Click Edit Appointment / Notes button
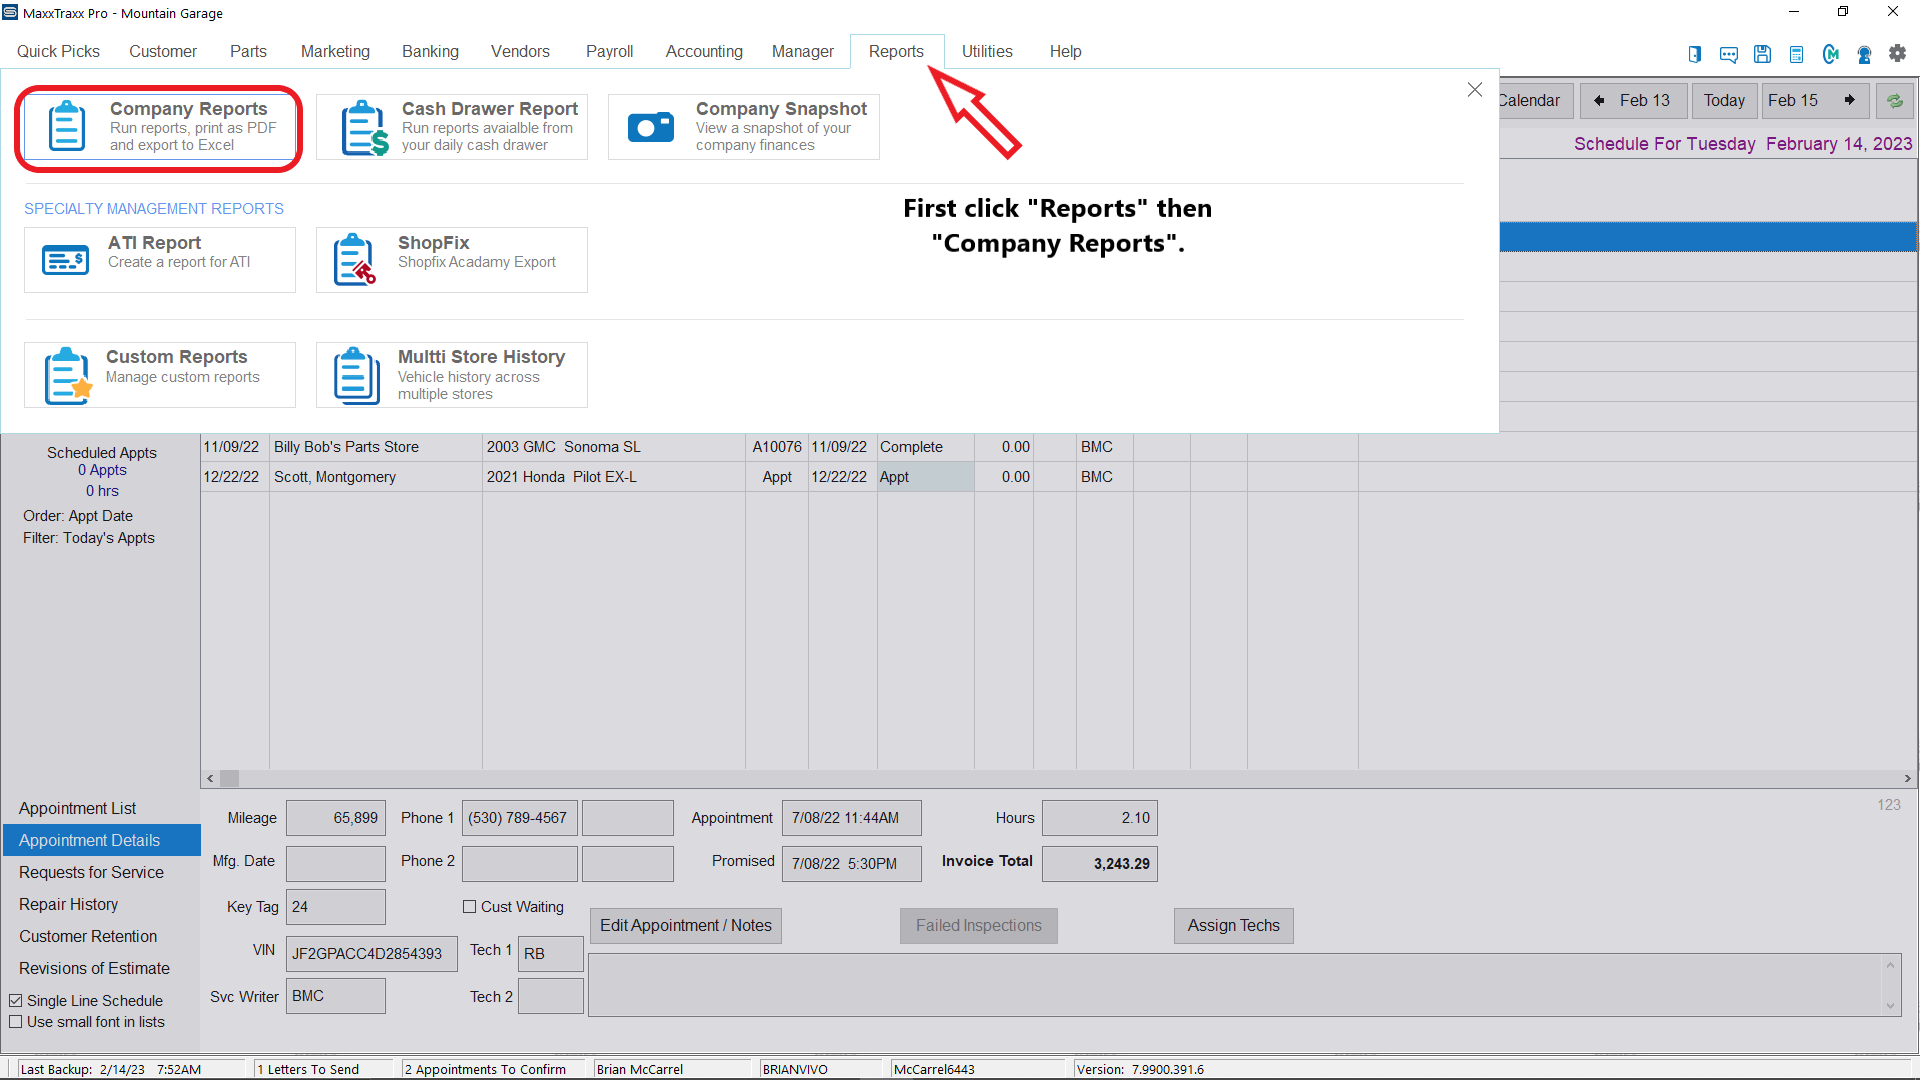 coord(686,926)
